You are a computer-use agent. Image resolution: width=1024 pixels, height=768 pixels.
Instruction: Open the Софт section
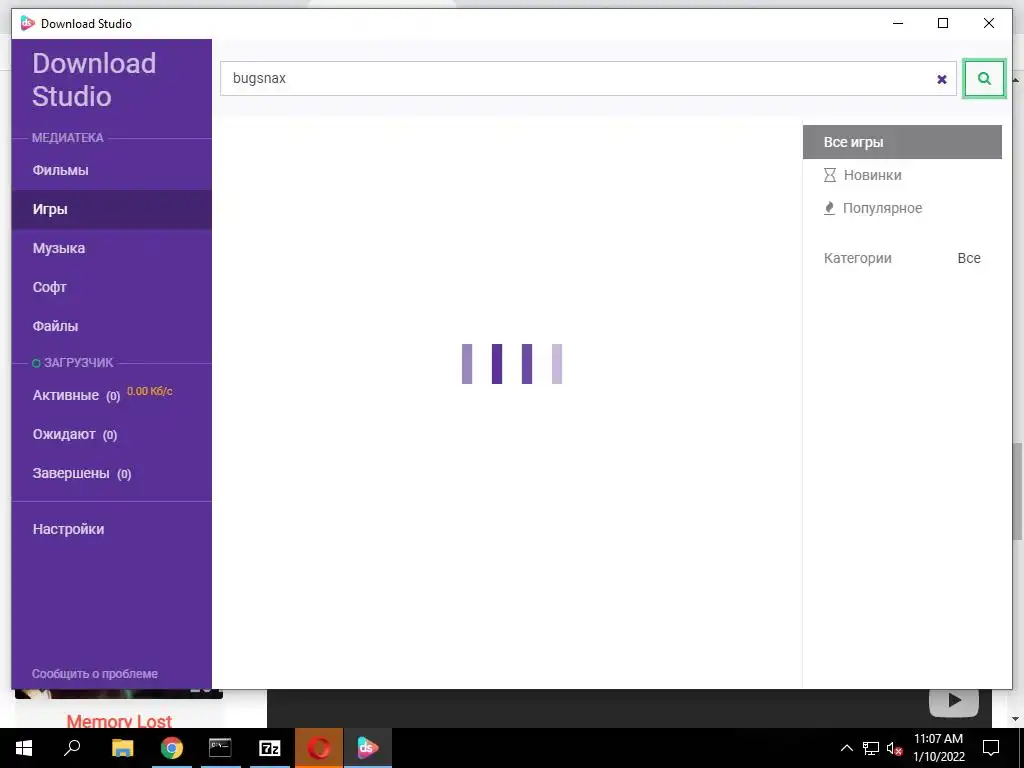click(x=112, y=287)
